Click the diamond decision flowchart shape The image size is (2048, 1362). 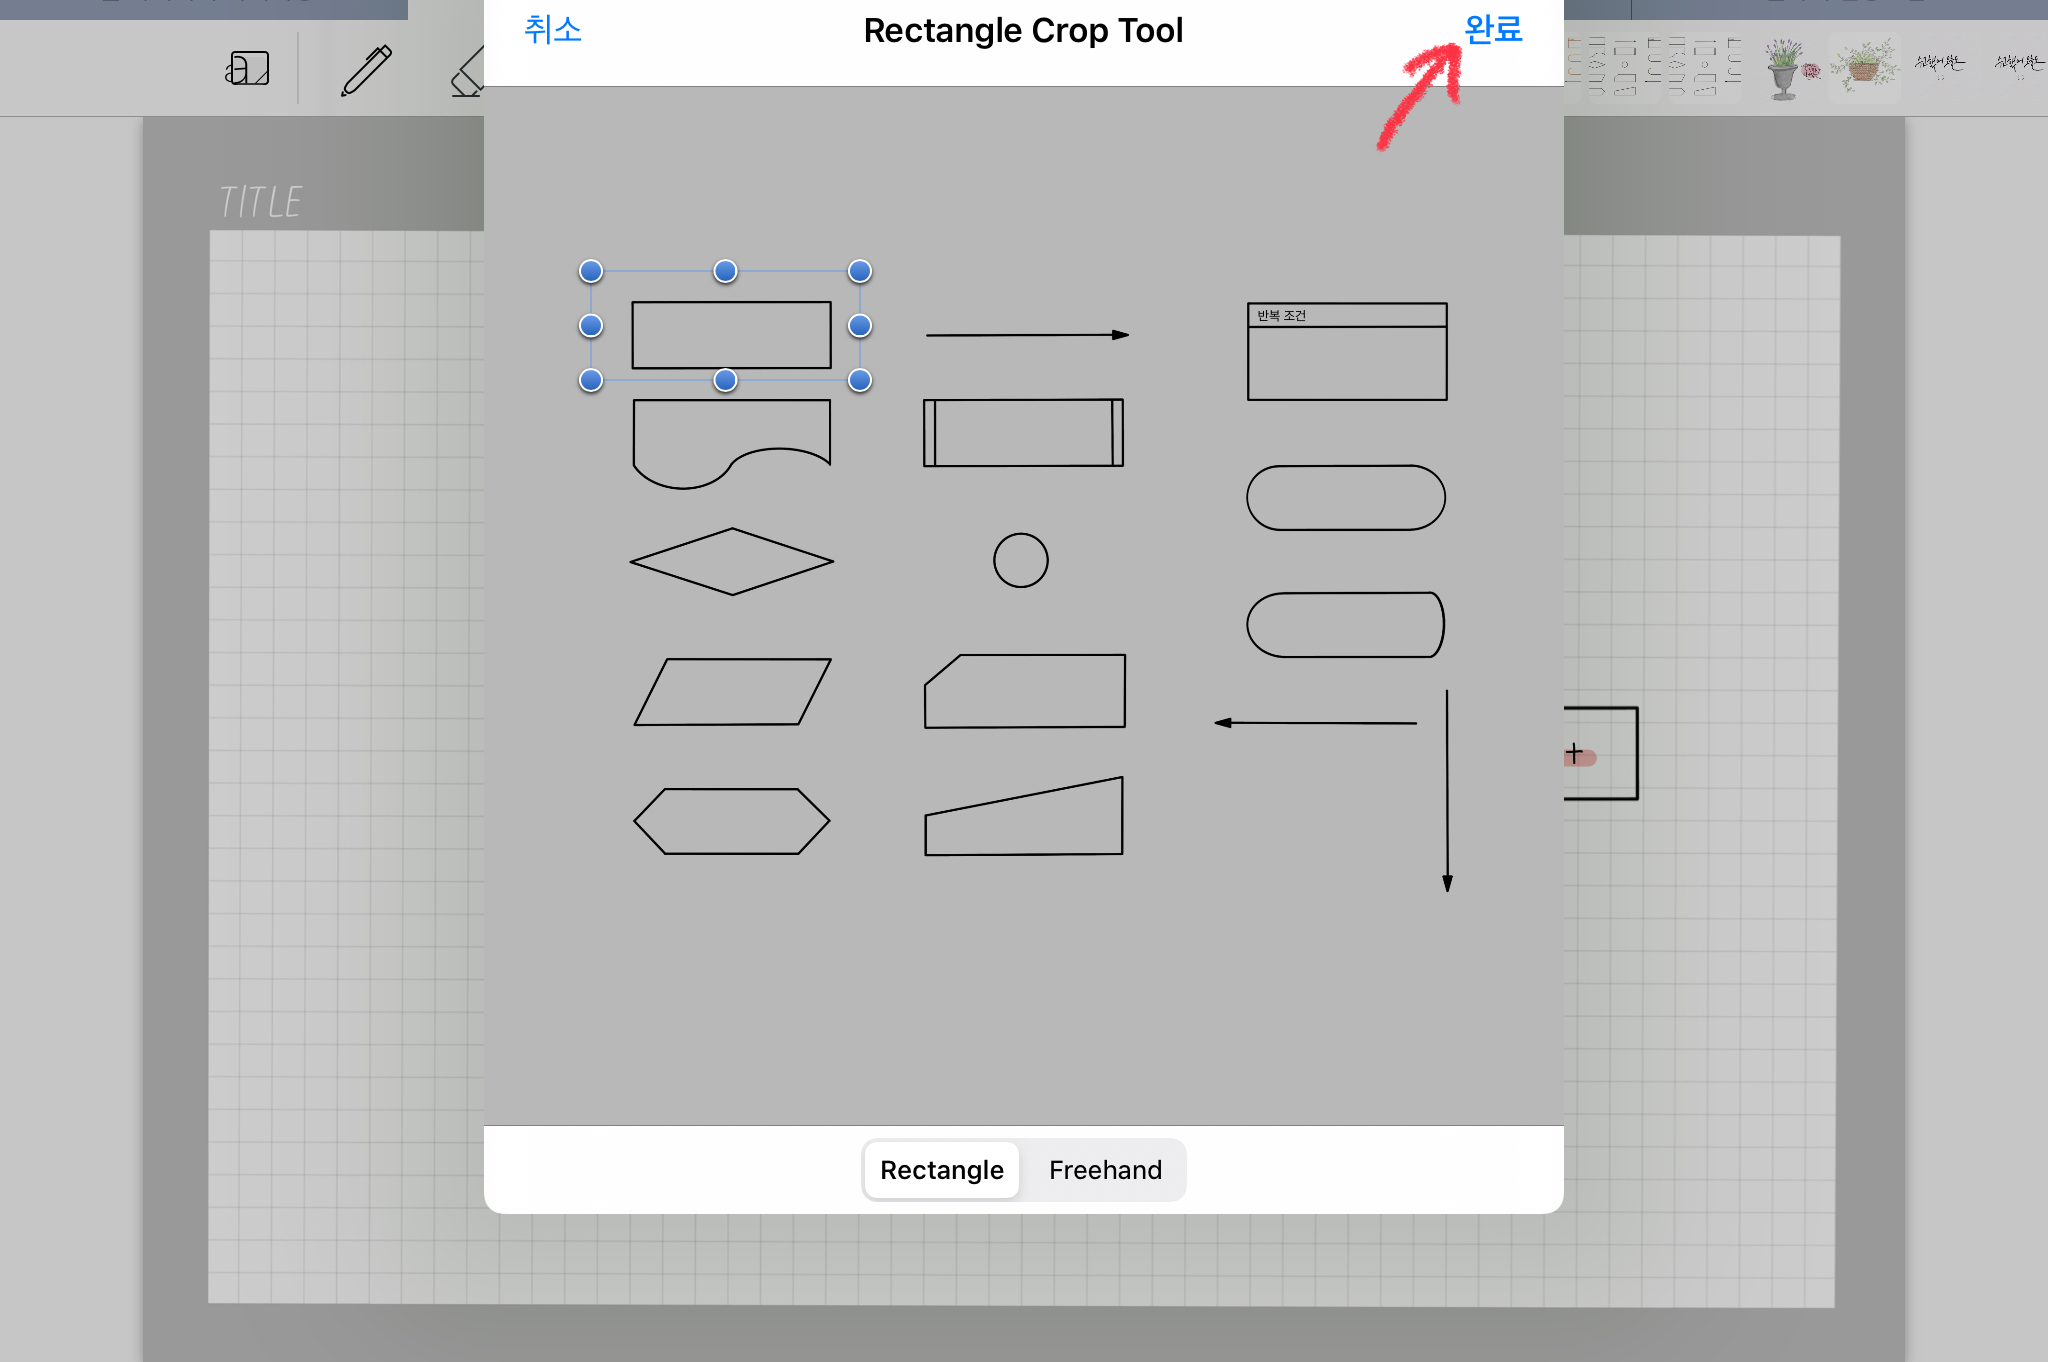pyautogui.click(x=731, y=561)
